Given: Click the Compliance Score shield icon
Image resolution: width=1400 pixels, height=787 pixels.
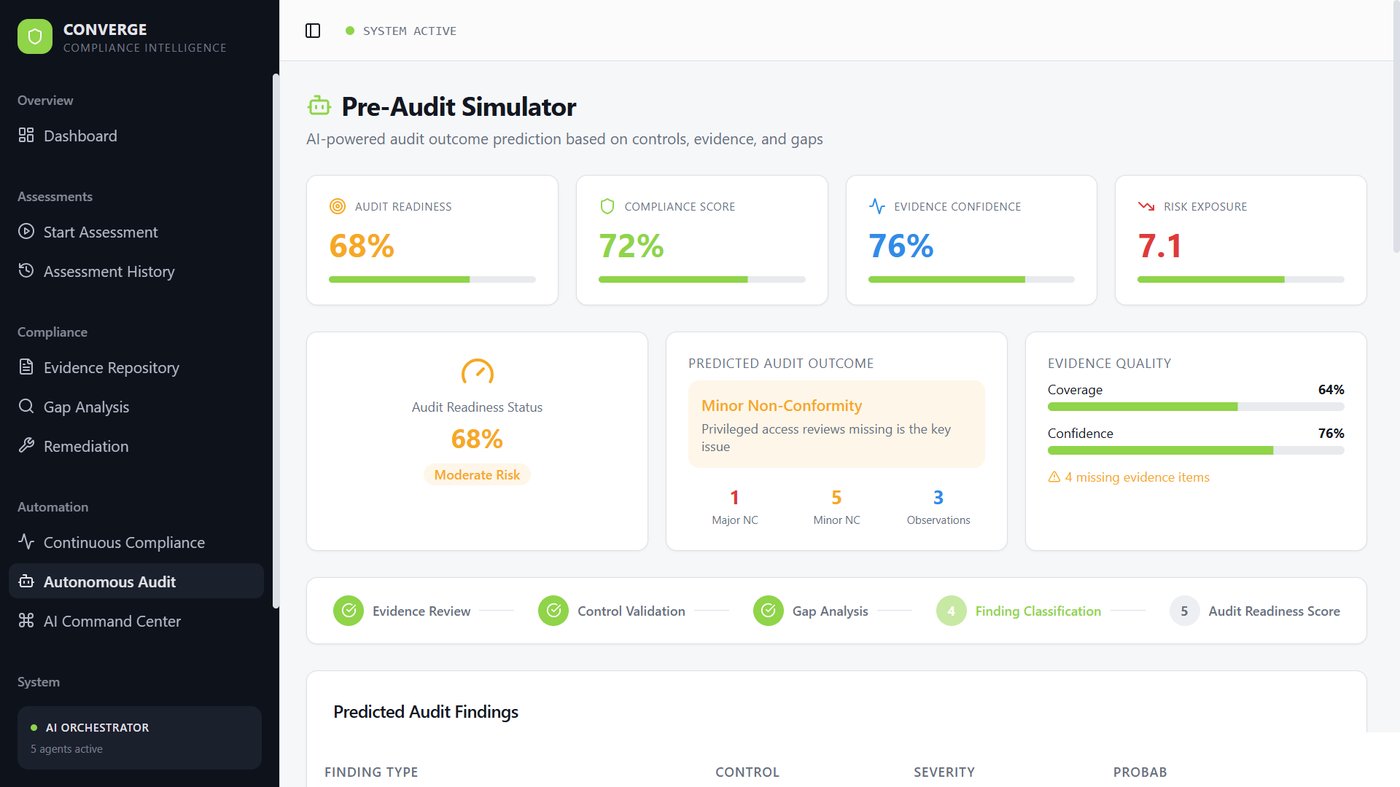Looking at the screenshot, I should 607,206.
